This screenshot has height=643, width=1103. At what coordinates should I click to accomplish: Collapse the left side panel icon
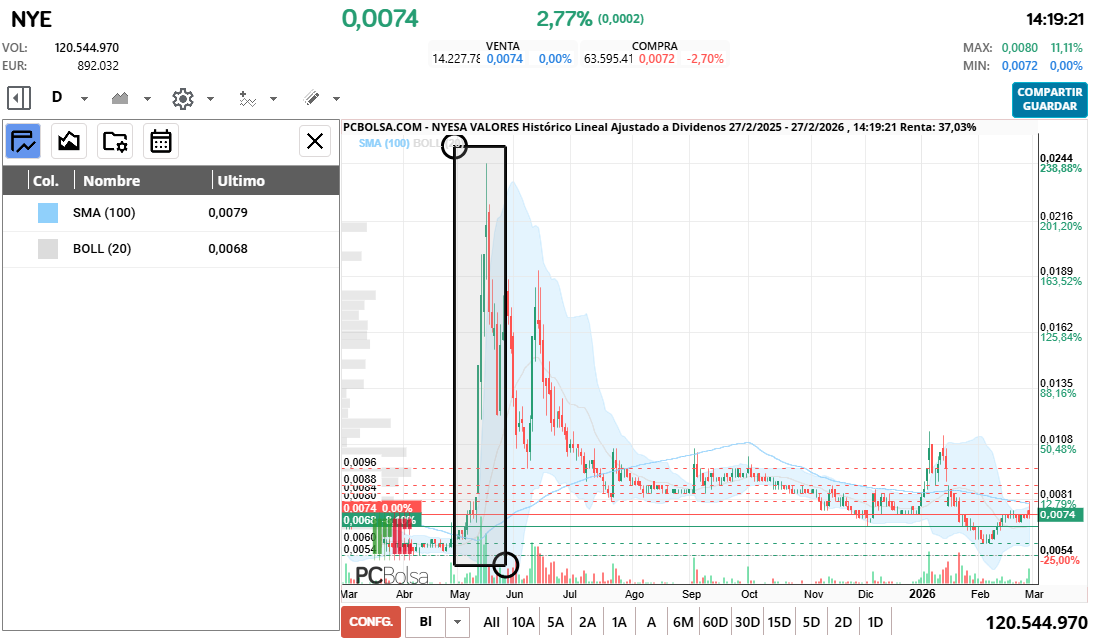point(19,98)
